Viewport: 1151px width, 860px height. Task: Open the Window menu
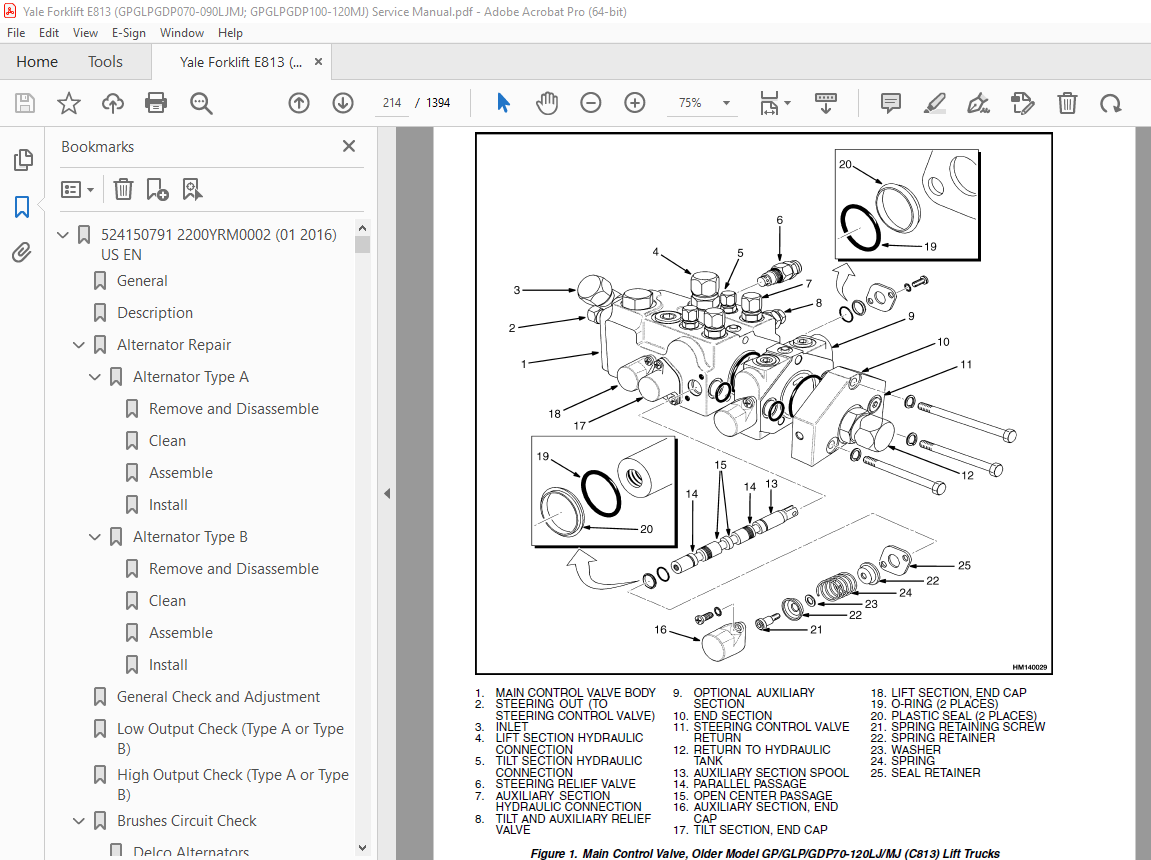click(182, 33)
